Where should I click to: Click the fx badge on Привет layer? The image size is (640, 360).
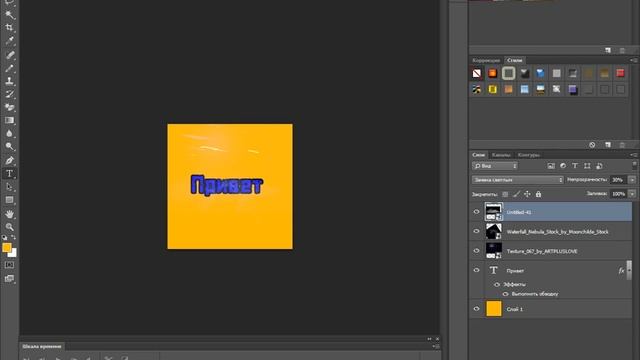621,270
